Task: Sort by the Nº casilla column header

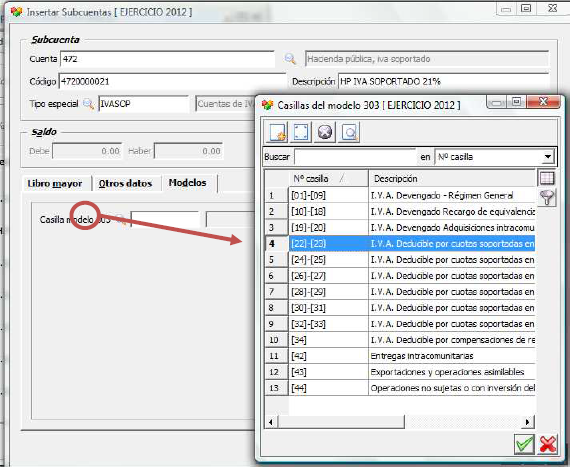Action: point(328,178)
